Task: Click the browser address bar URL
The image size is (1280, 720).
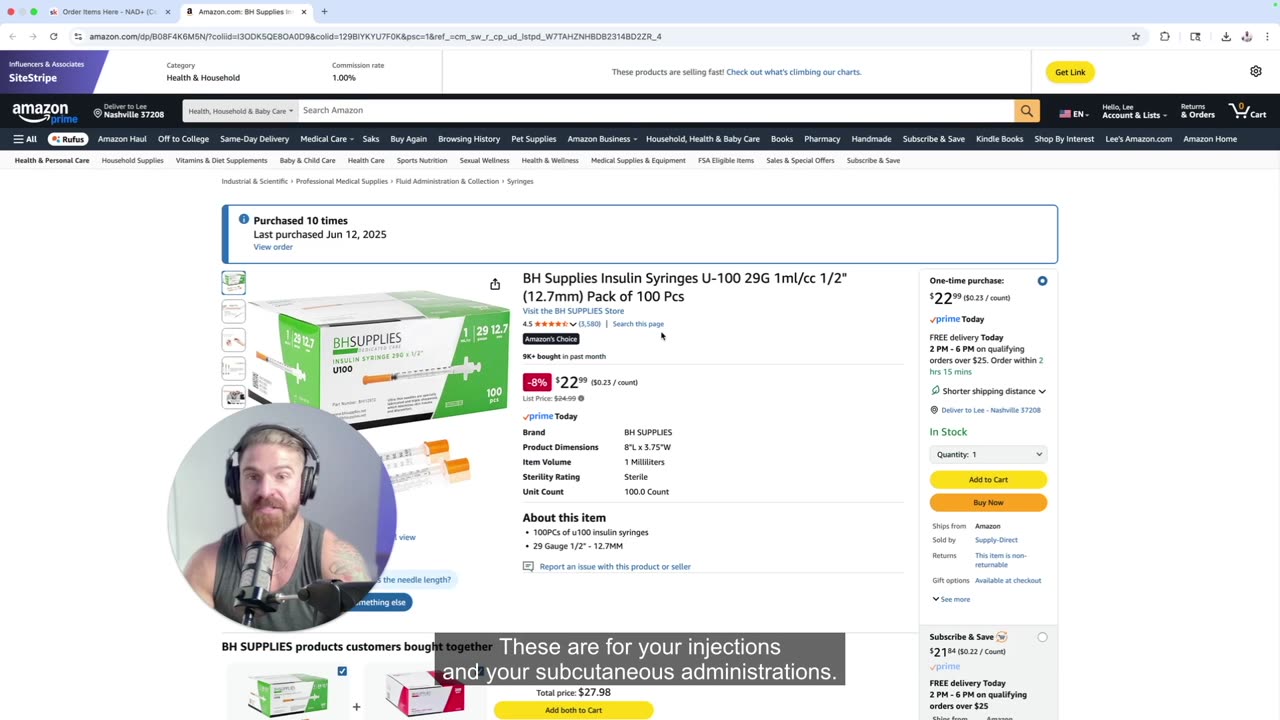Action: pos(375,36)
